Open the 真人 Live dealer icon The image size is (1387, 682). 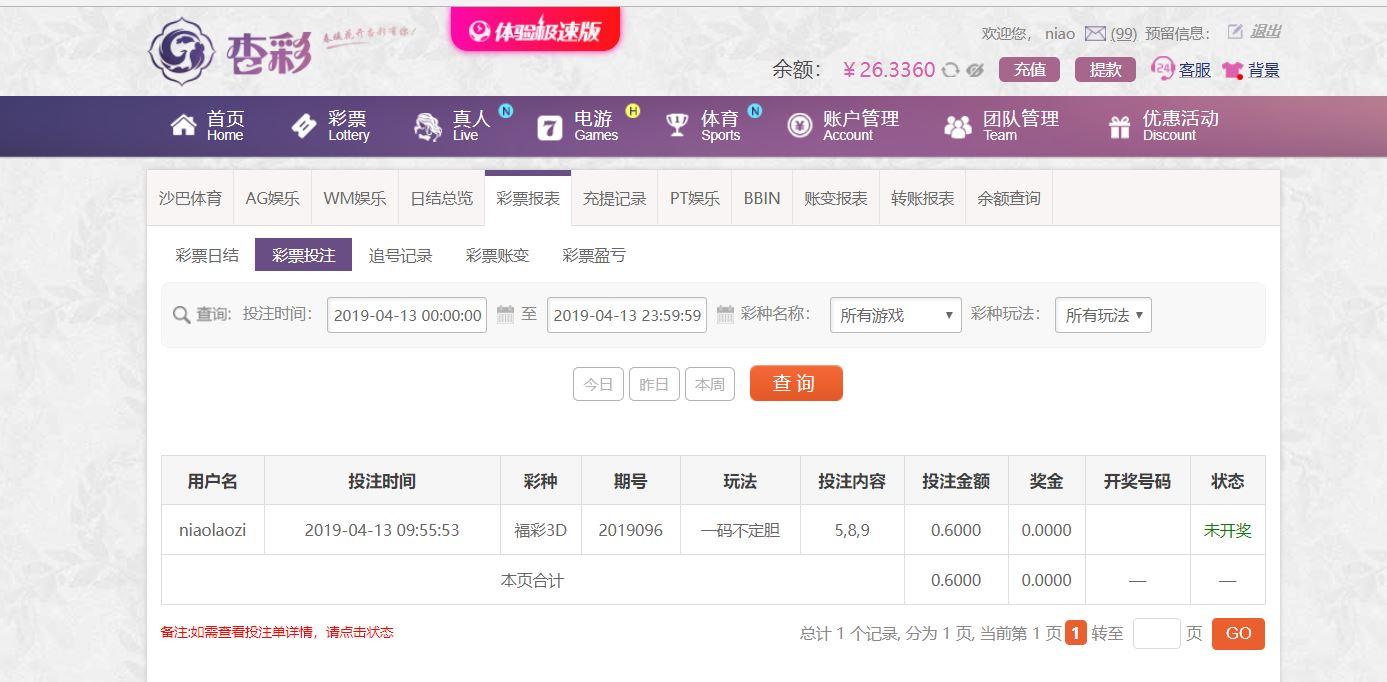(x=428, y=126)
